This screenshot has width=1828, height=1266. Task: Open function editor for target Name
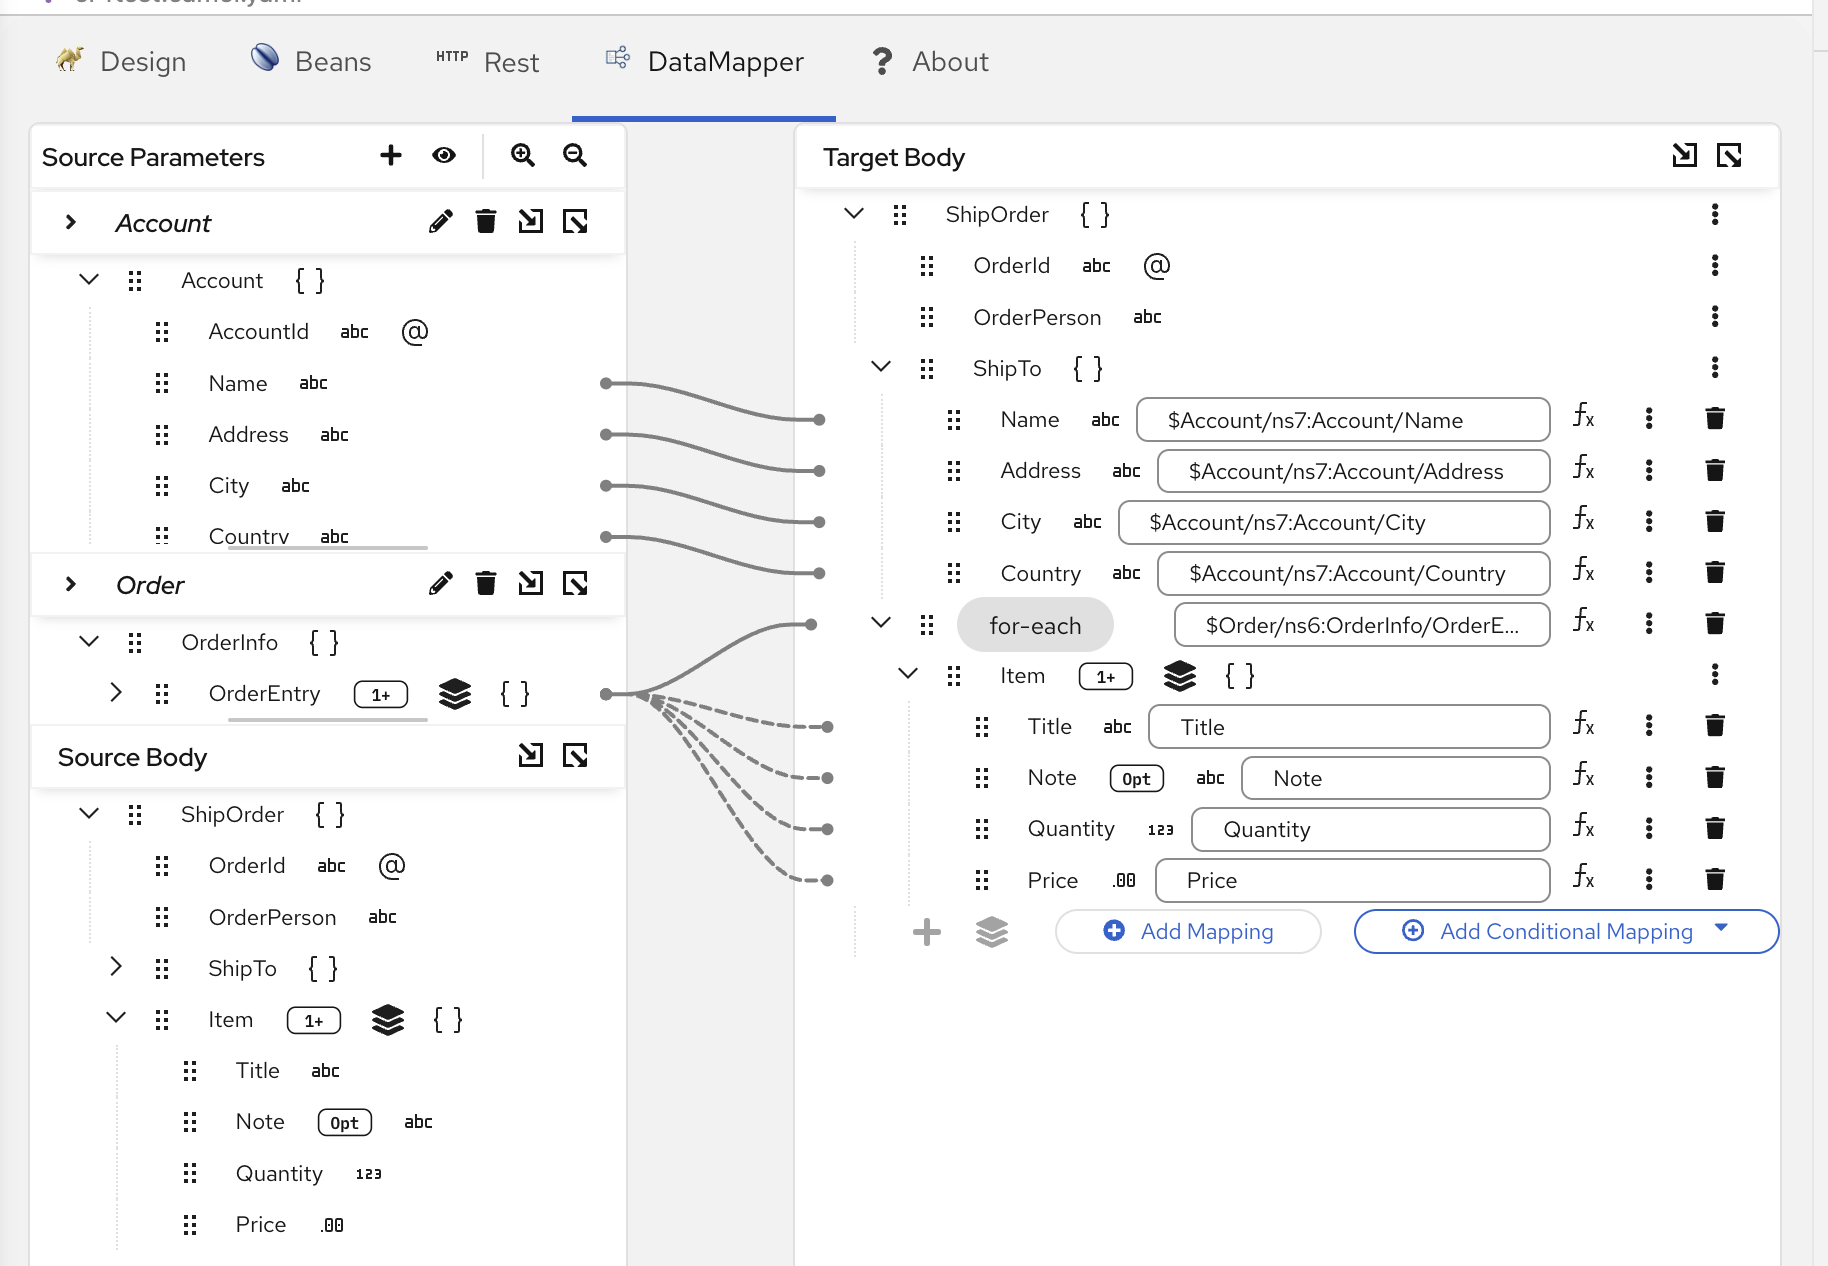(x=1584, y=416)
